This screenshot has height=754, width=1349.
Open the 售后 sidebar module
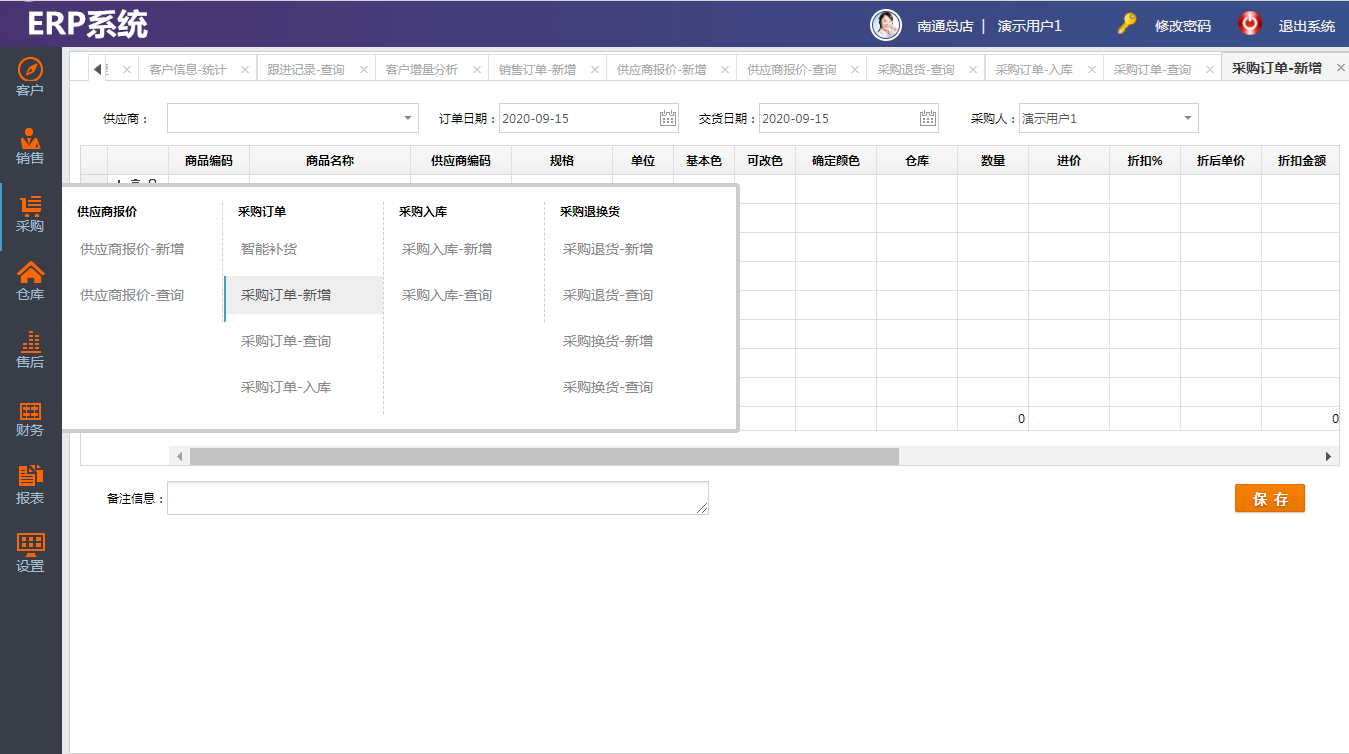30,349
